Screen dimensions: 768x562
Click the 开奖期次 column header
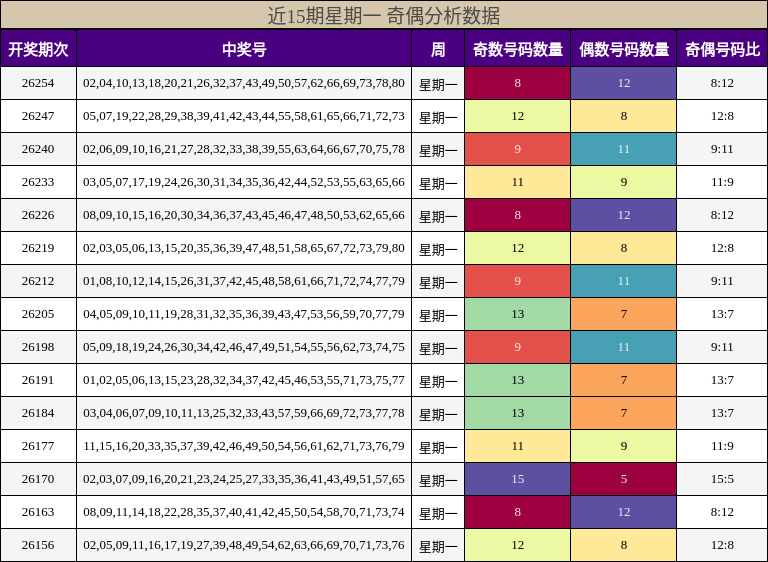coord(38,49)
